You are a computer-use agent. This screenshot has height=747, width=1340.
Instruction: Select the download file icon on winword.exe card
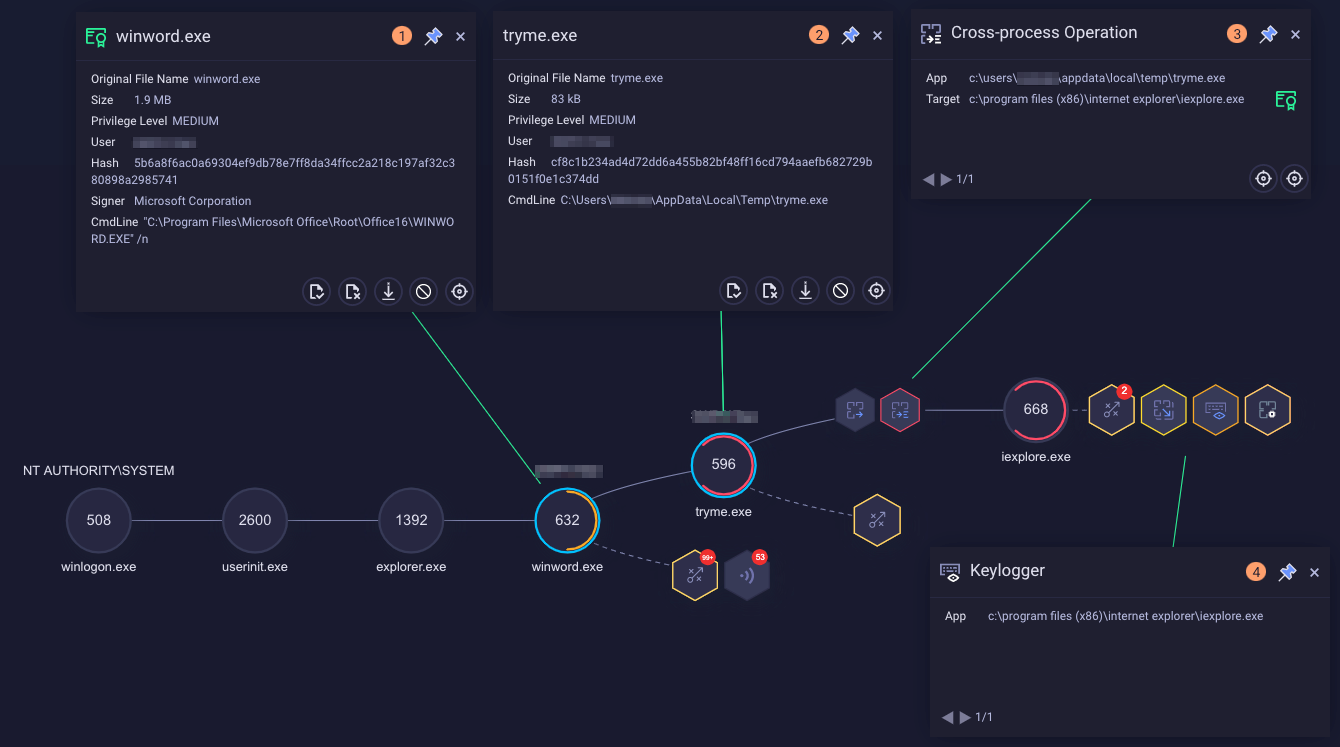[x=388, y=291]
